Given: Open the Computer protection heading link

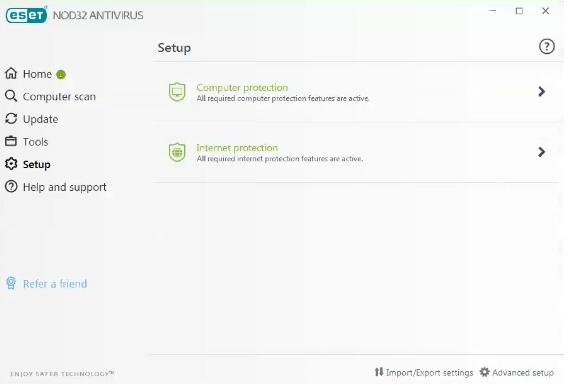Looking at the screenshot, I should [242, 88].
